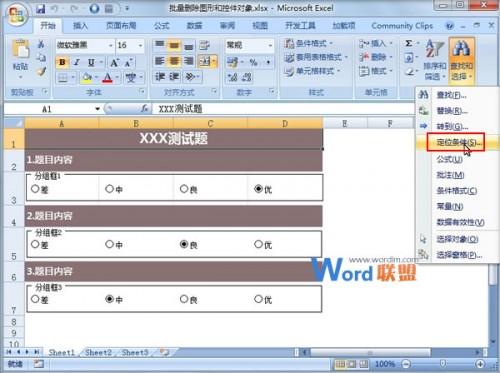This screenshot has width=500, height=373.
Task: Toggle bold formatting
Action: (62, 62)
